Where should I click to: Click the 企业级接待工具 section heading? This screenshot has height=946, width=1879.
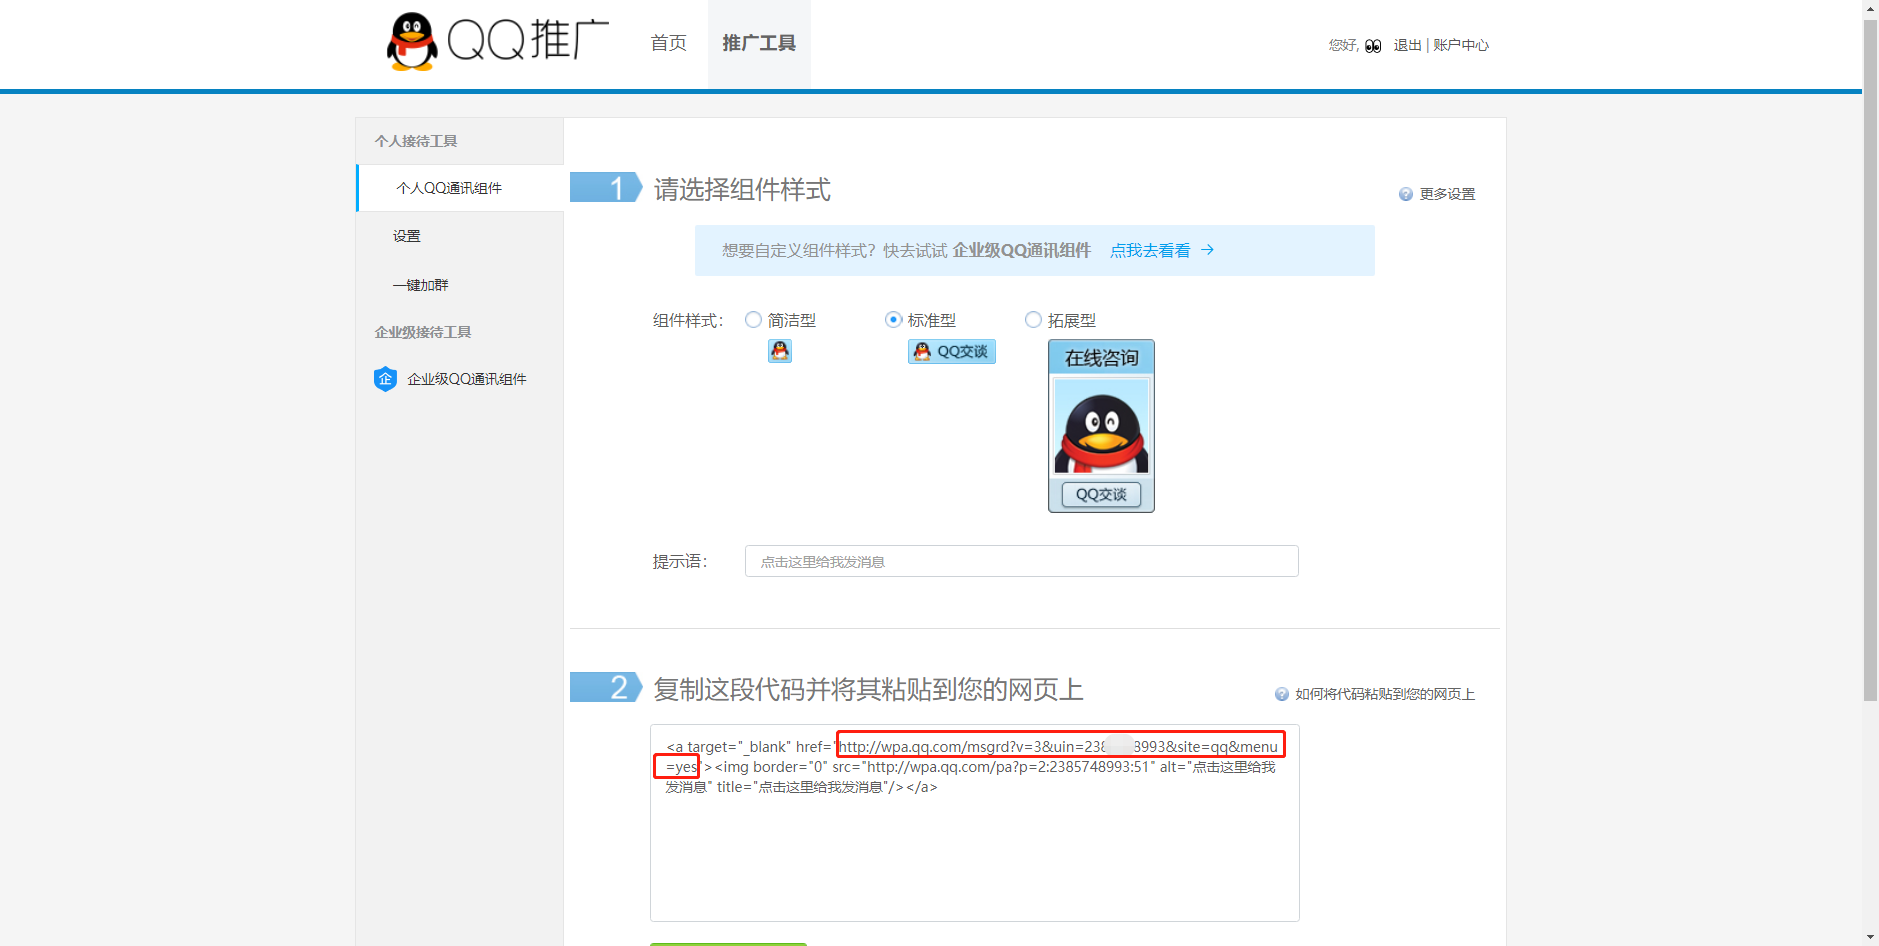(x=423, y=332)
